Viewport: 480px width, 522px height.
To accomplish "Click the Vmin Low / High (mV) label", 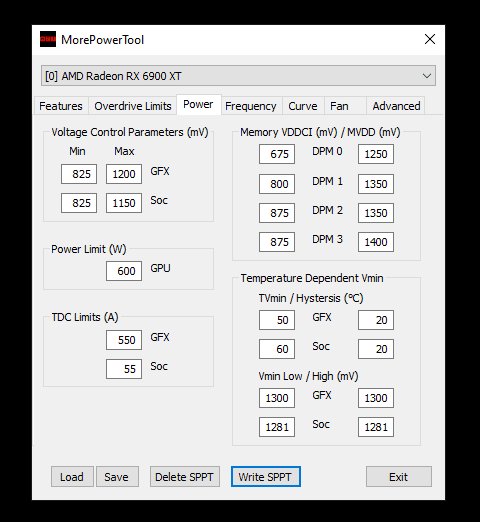I will pyautogui.click(x=308, y=376).
